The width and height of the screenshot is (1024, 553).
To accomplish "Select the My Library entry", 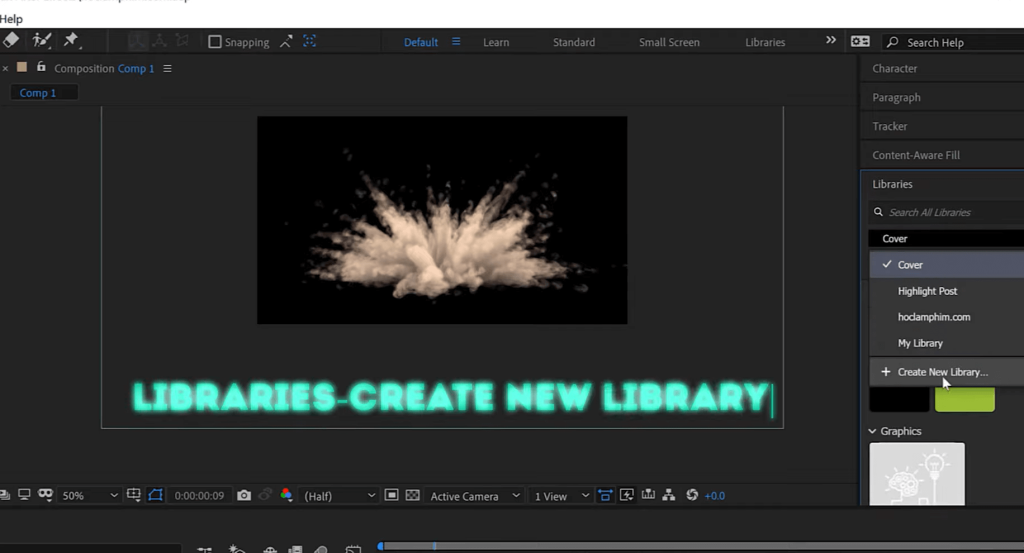I will (946, 343).
